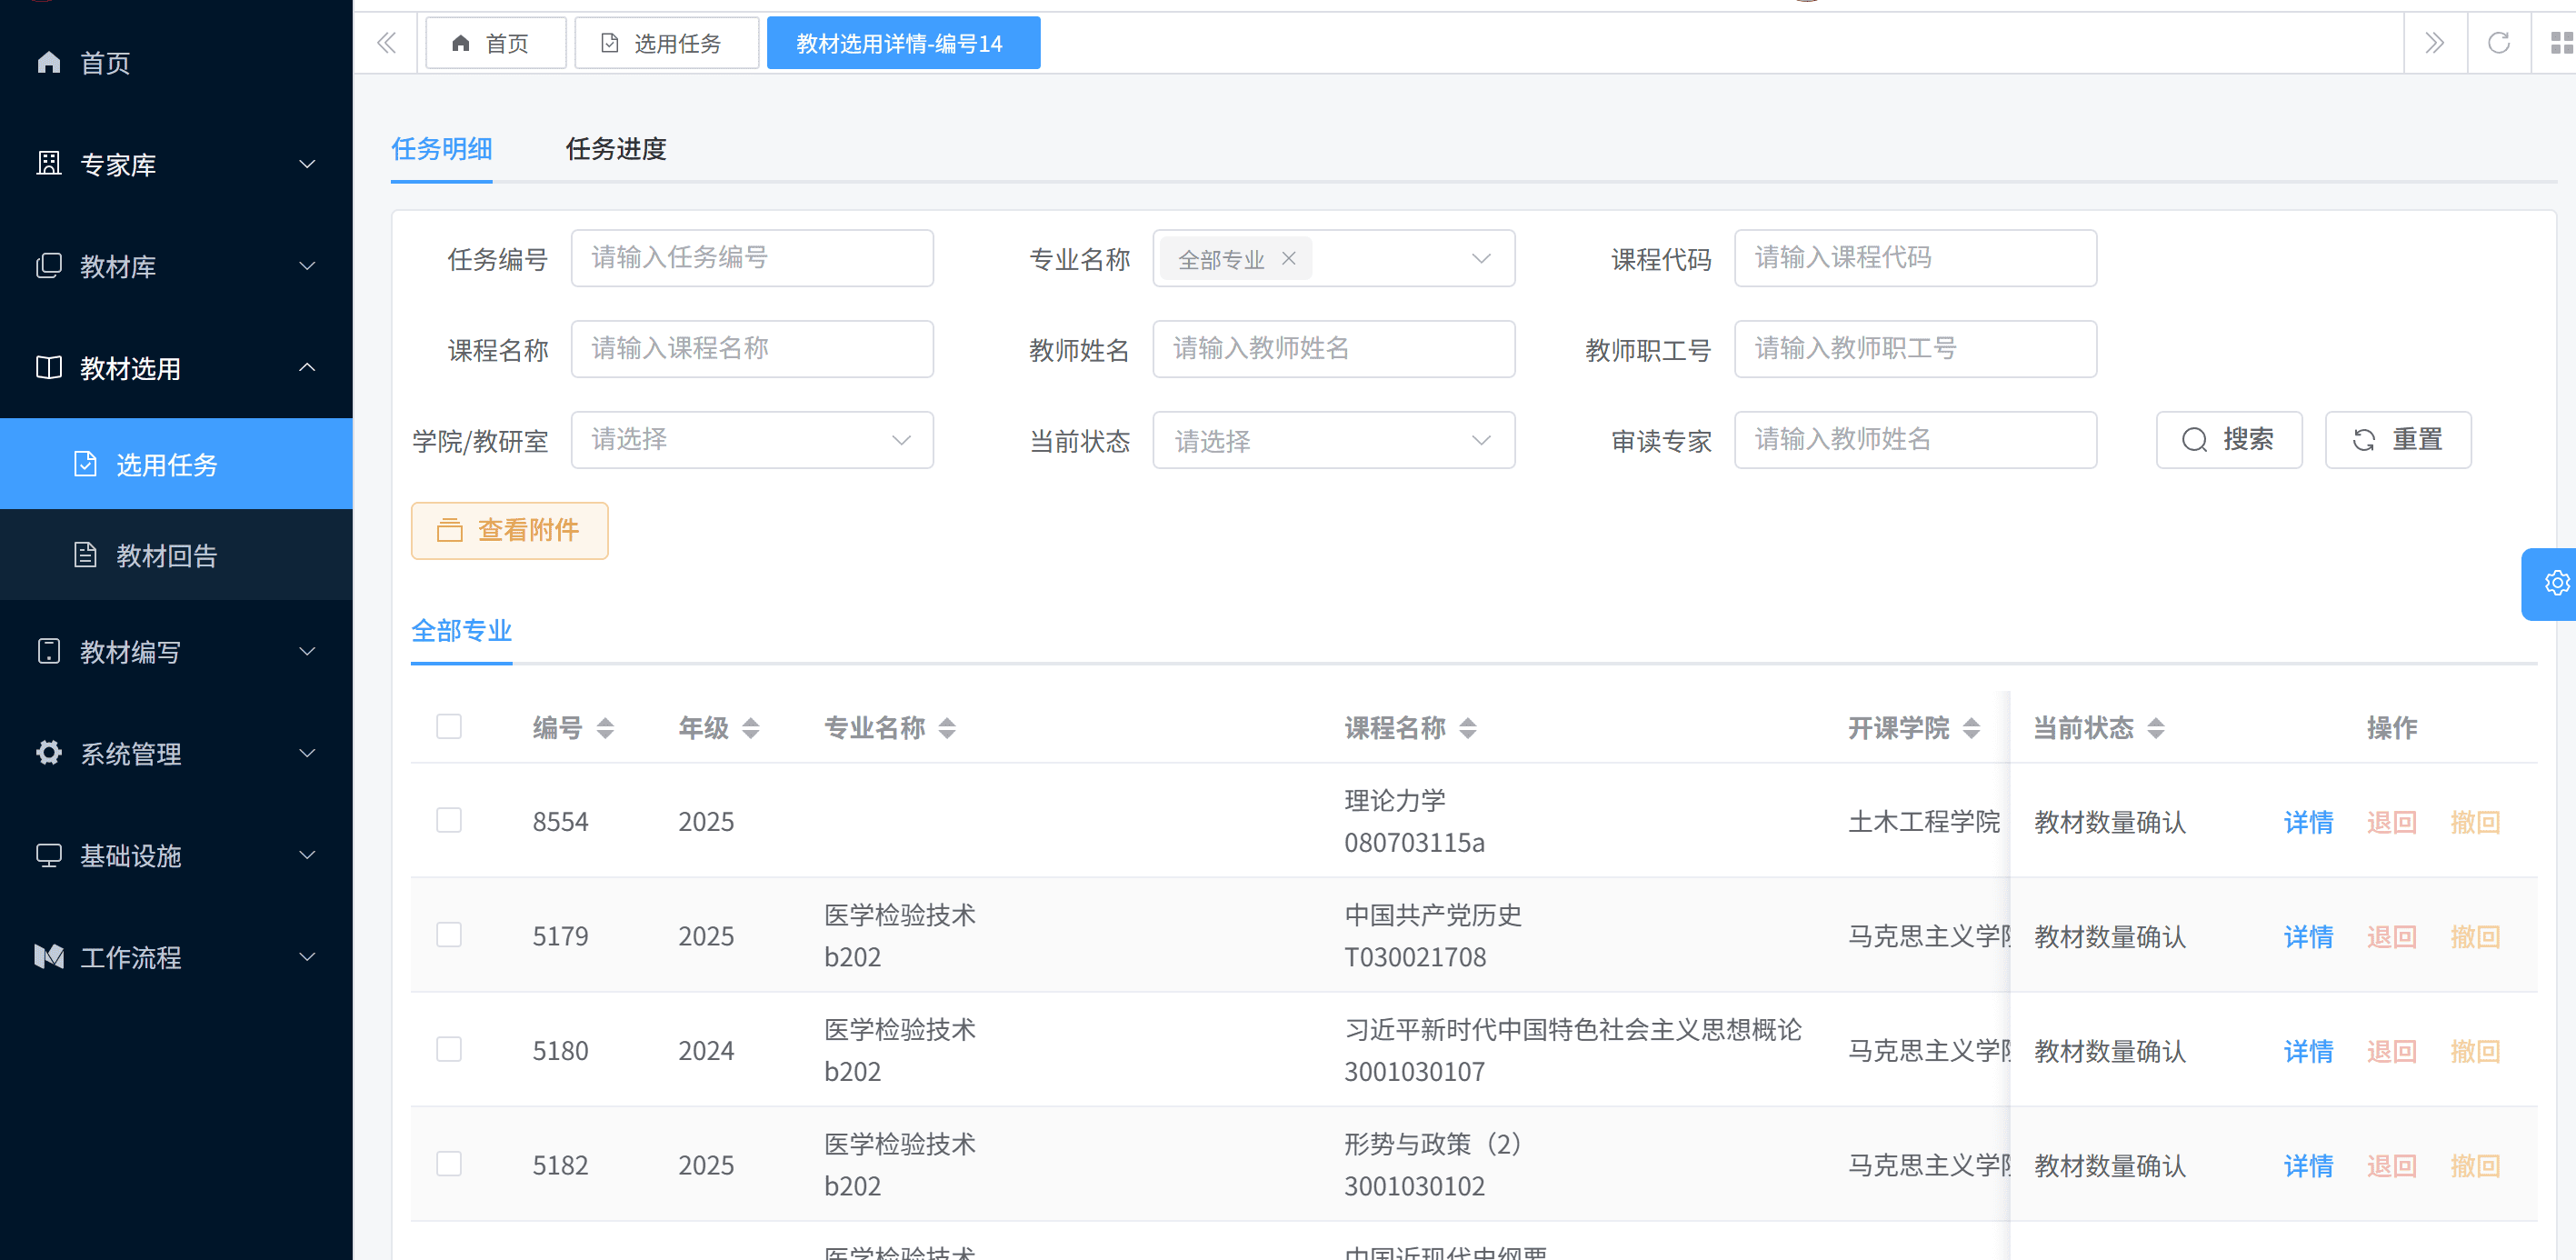
Task: Switch to the 任务进度 tab
Action: (615, 149)
